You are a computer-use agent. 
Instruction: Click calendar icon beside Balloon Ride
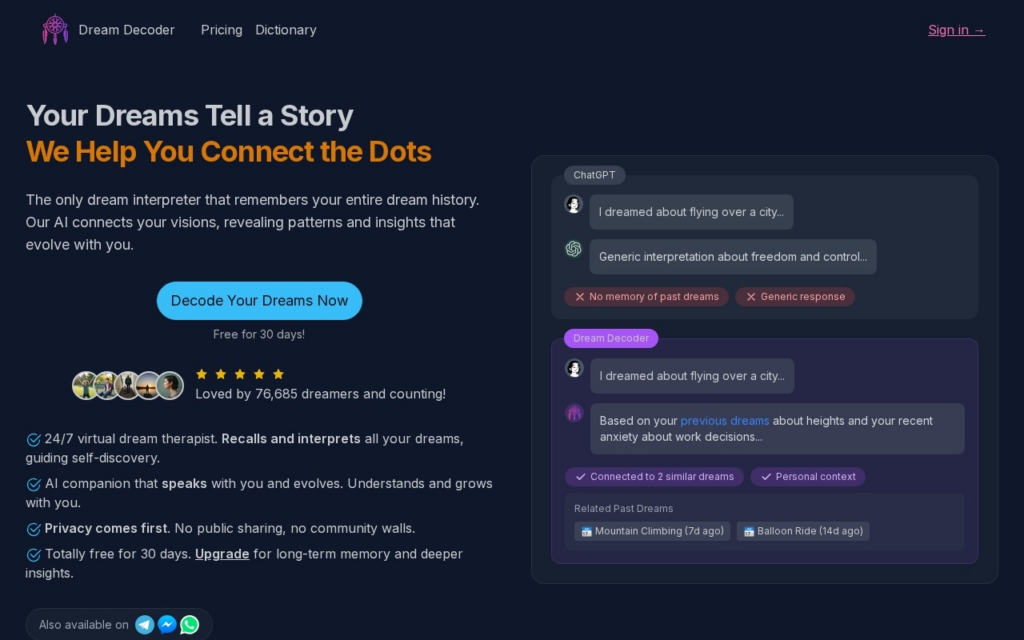click(x=749, y=532)
